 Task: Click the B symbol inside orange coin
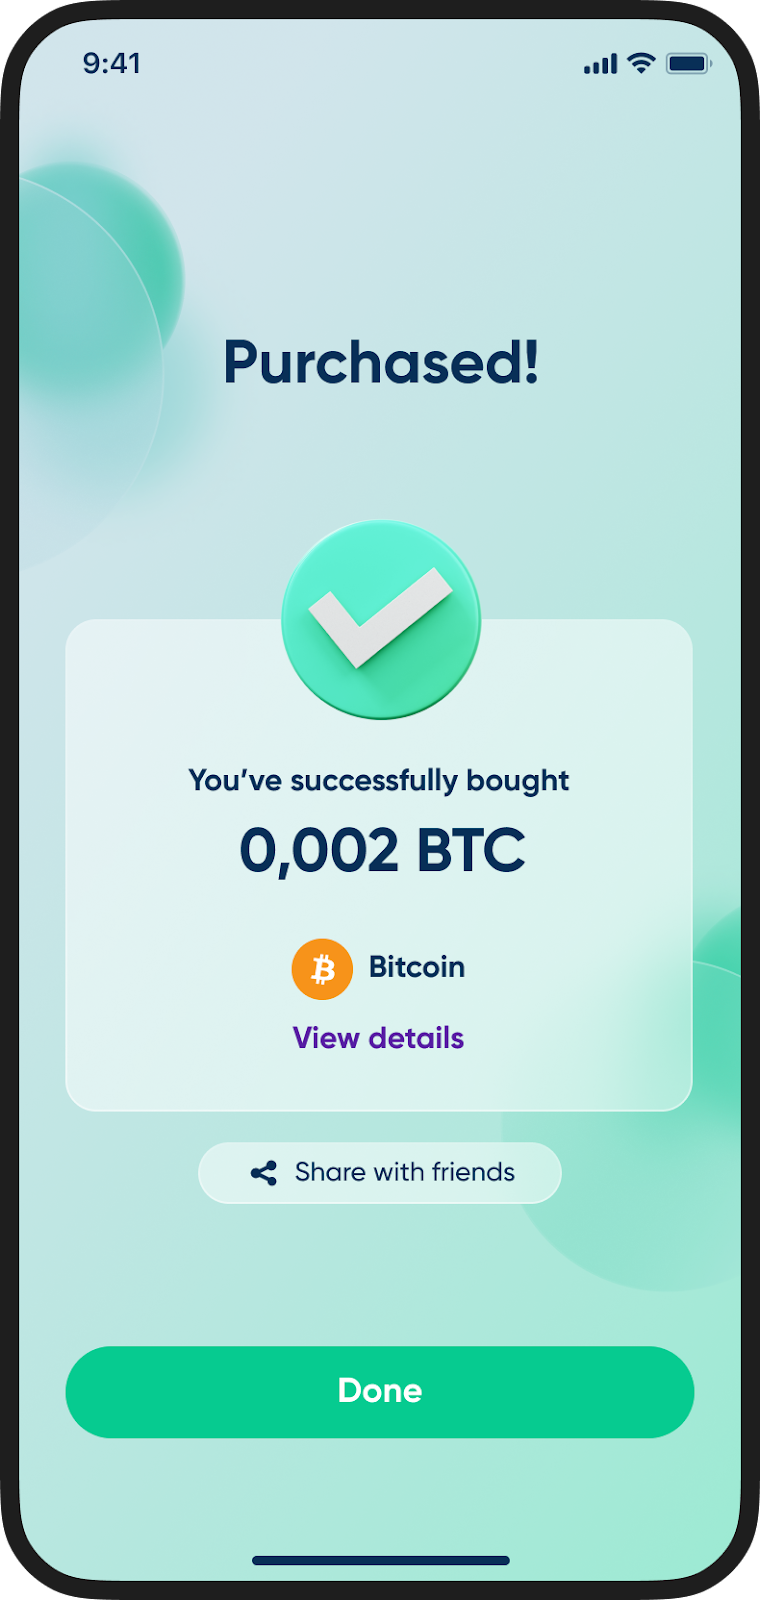click(322, 969)
